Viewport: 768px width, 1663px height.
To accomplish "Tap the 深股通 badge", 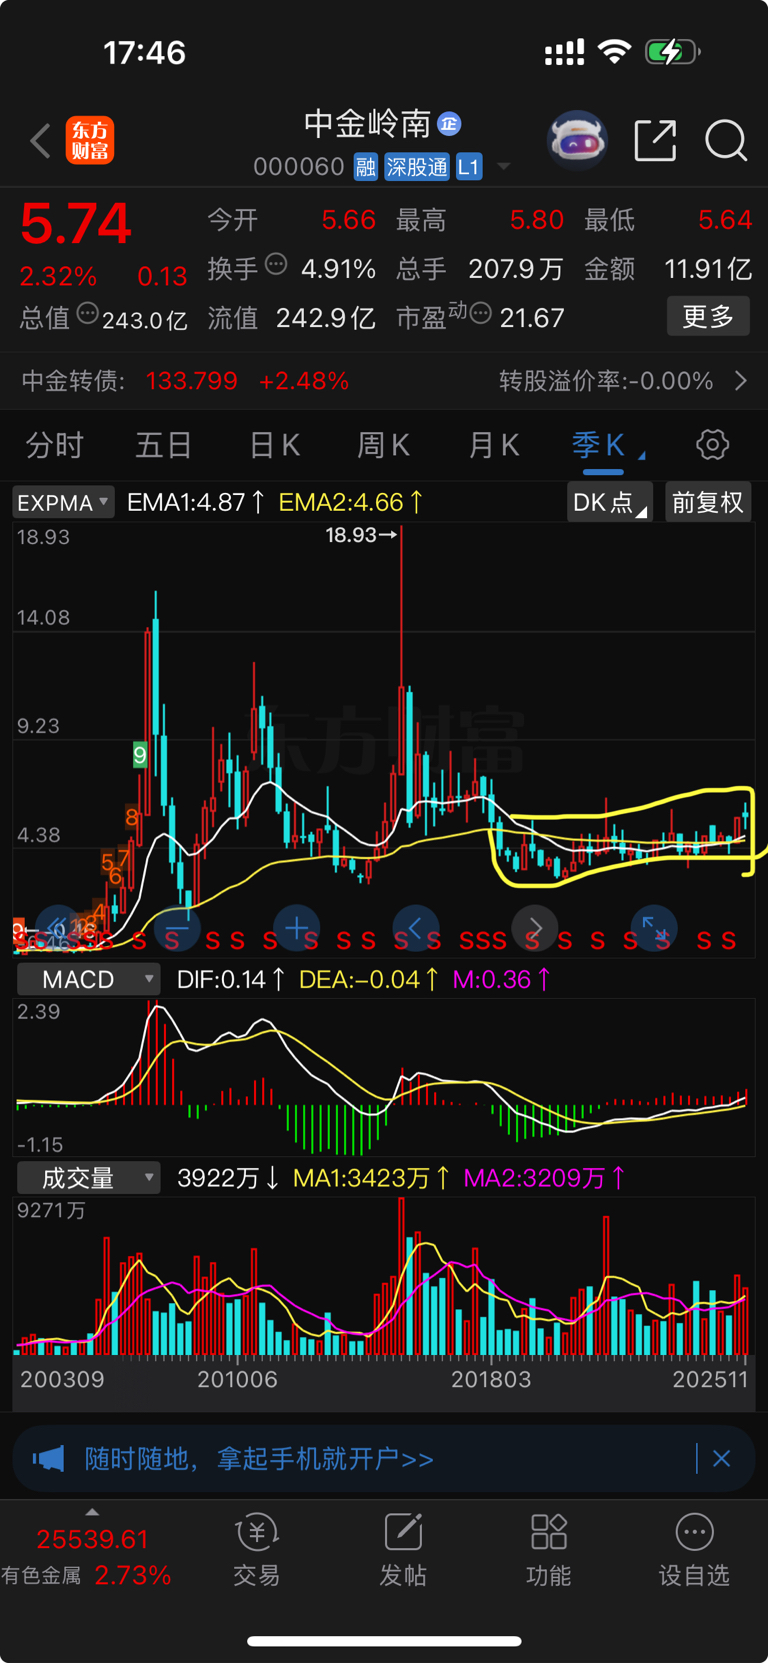I will [x=417, y=167].
